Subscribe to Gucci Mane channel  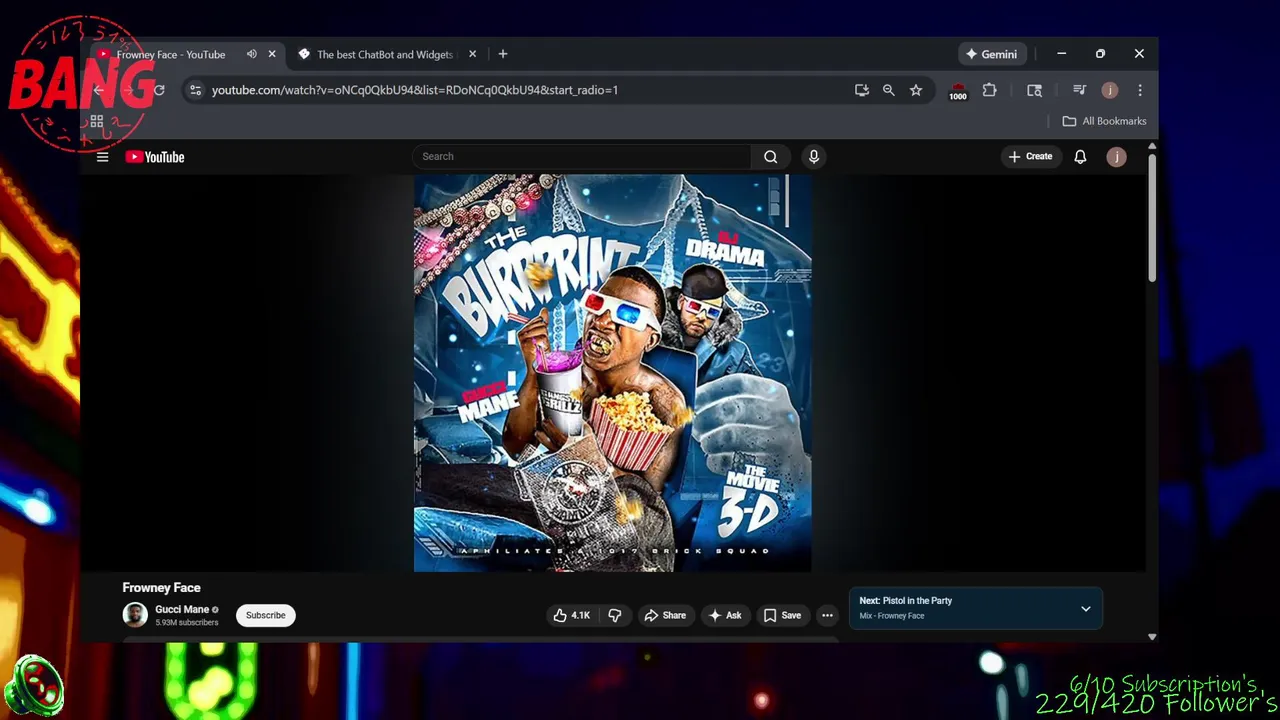(266, 615)
